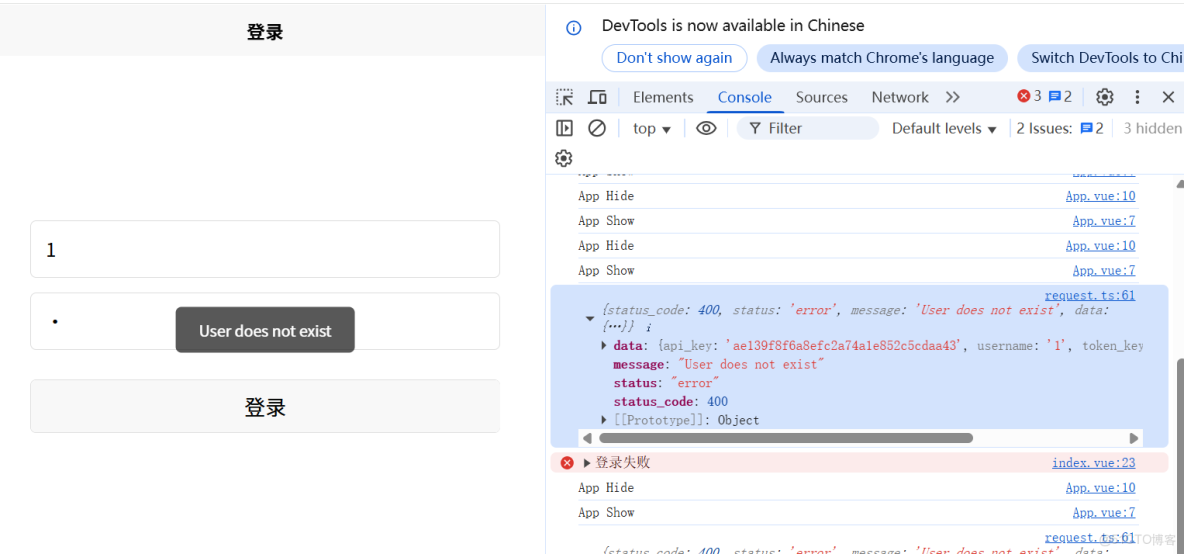Create live expression with eye icon
Image resolution: width=1184 pixels, height=554 pixels.
[706, 128]
